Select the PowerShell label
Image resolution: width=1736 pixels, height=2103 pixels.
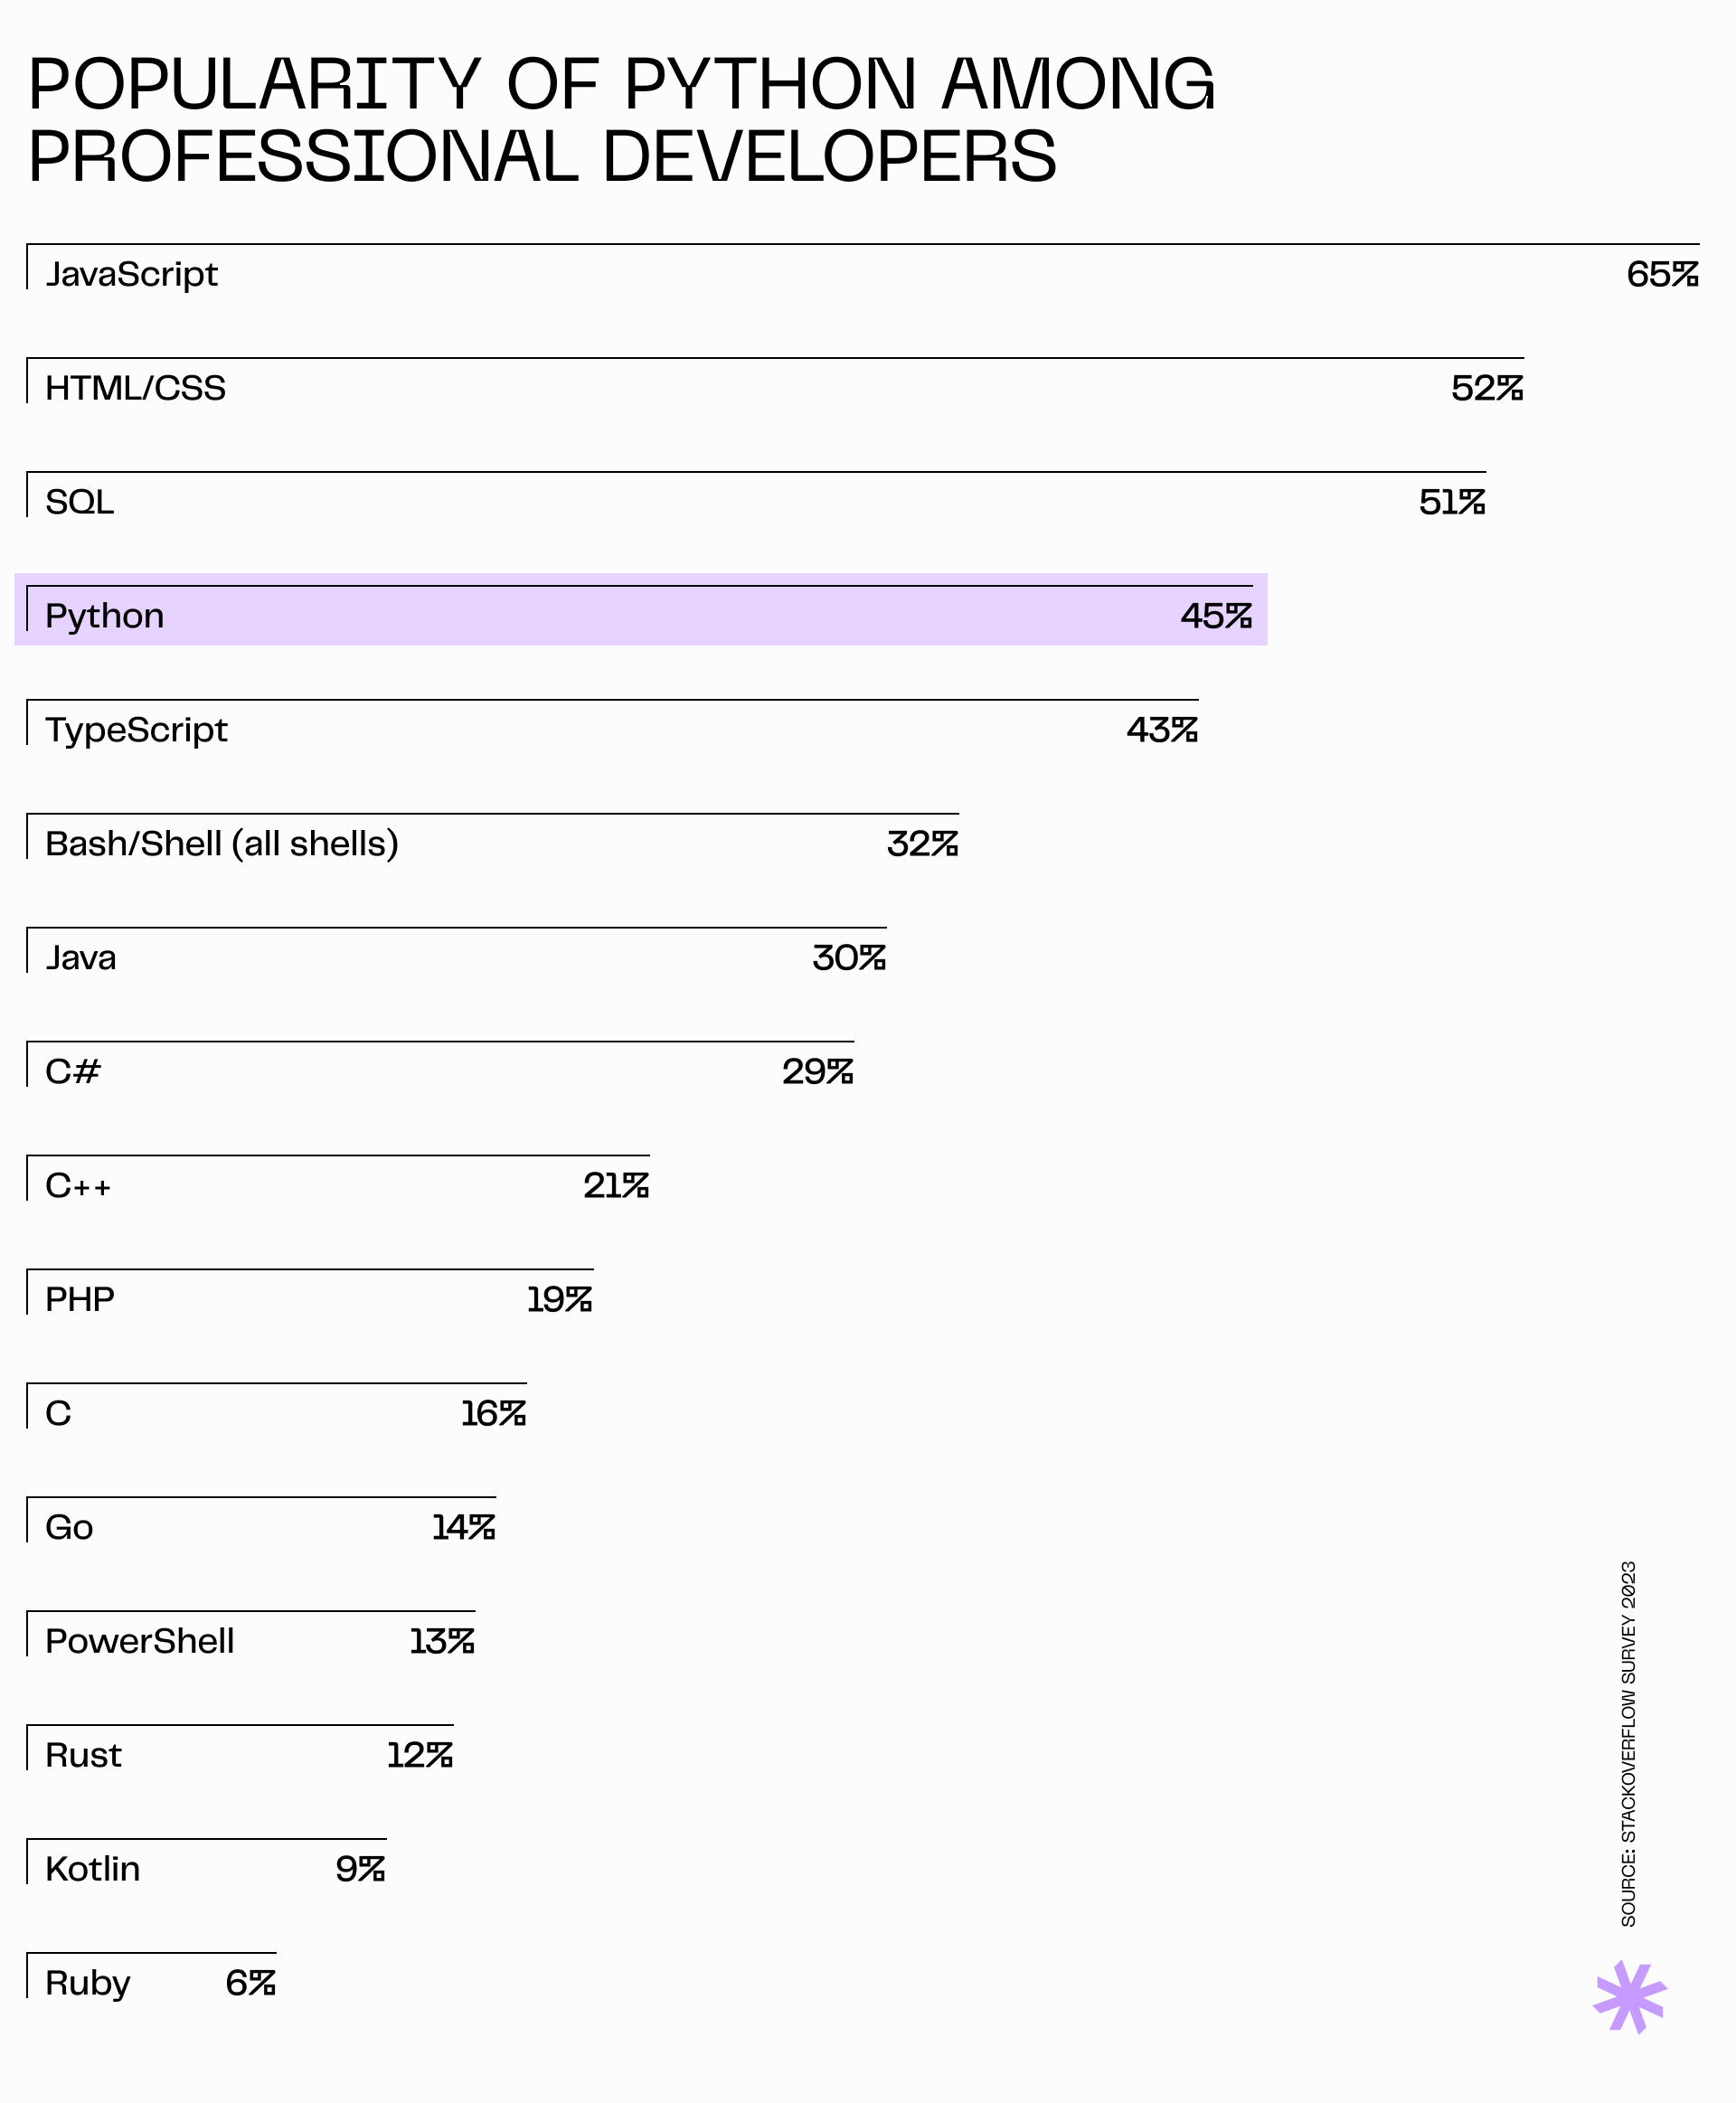[139, 1641]
